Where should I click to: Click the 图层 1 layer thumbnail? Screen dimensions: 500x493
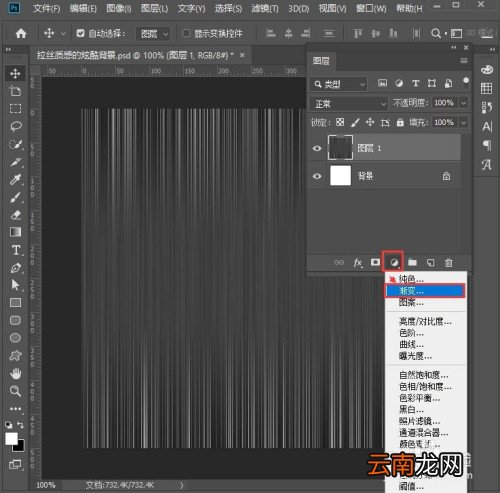(340, 148)
